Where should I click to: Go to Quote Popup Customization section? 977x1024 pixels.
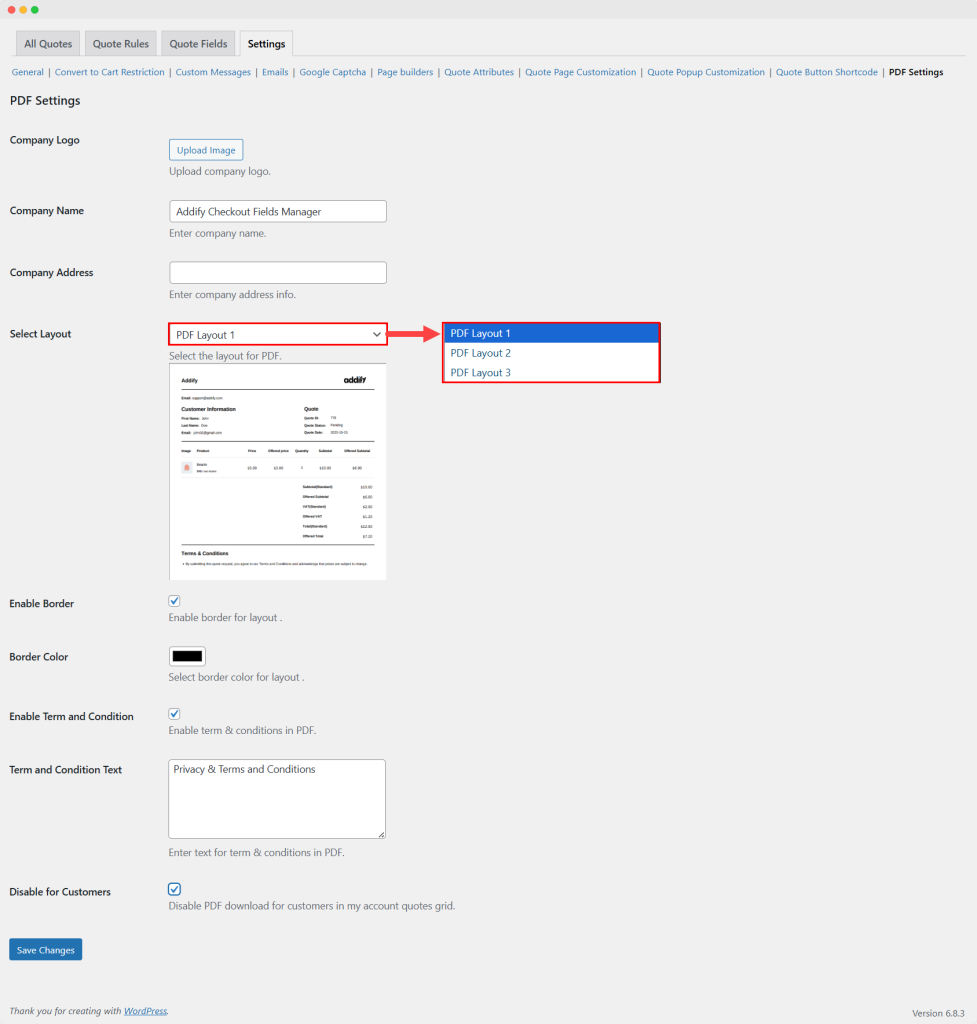click(x=706, y=72)
